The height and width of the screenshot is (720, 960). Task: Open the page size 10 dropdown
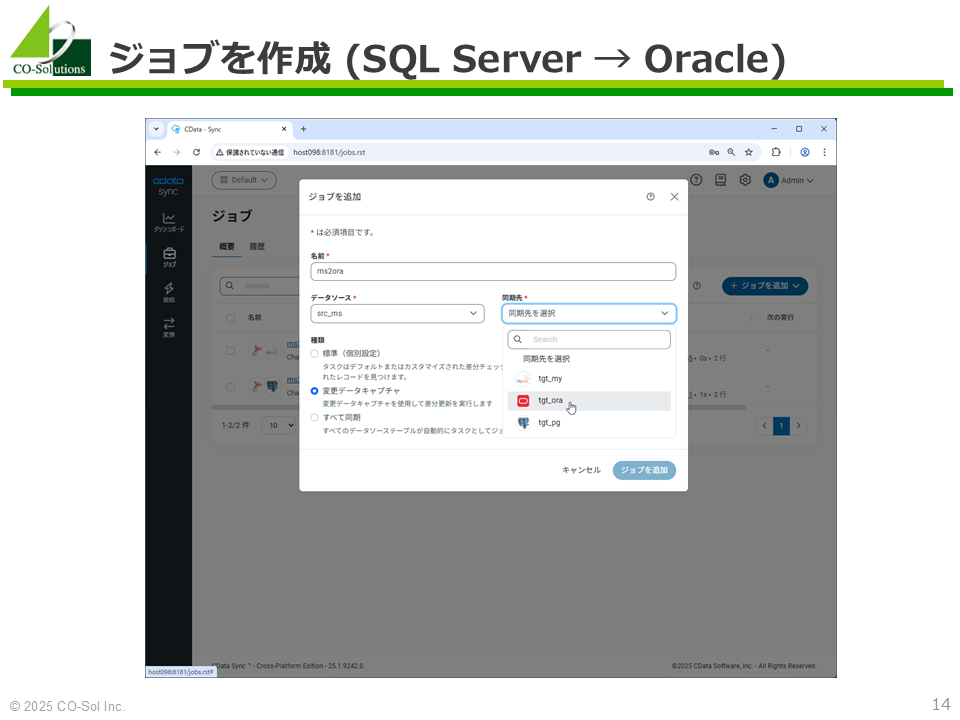pyautogui.click(x=279, y=426)
